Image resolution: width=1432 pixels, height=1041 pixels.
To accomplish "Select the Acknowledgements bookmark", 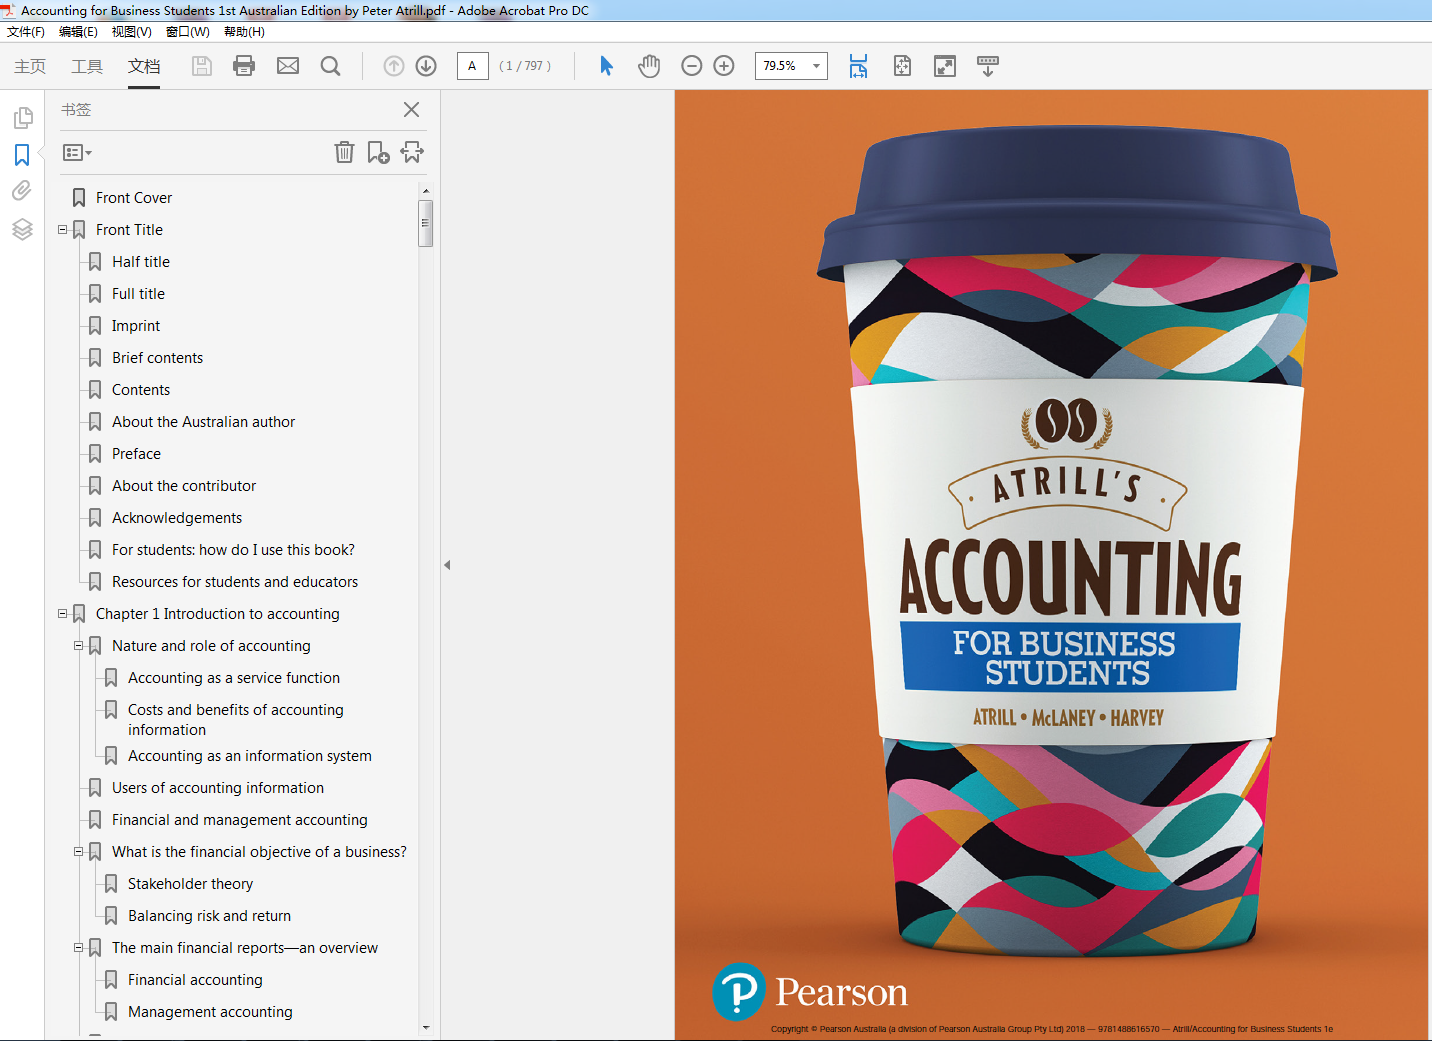I will (x=177, y=518).
